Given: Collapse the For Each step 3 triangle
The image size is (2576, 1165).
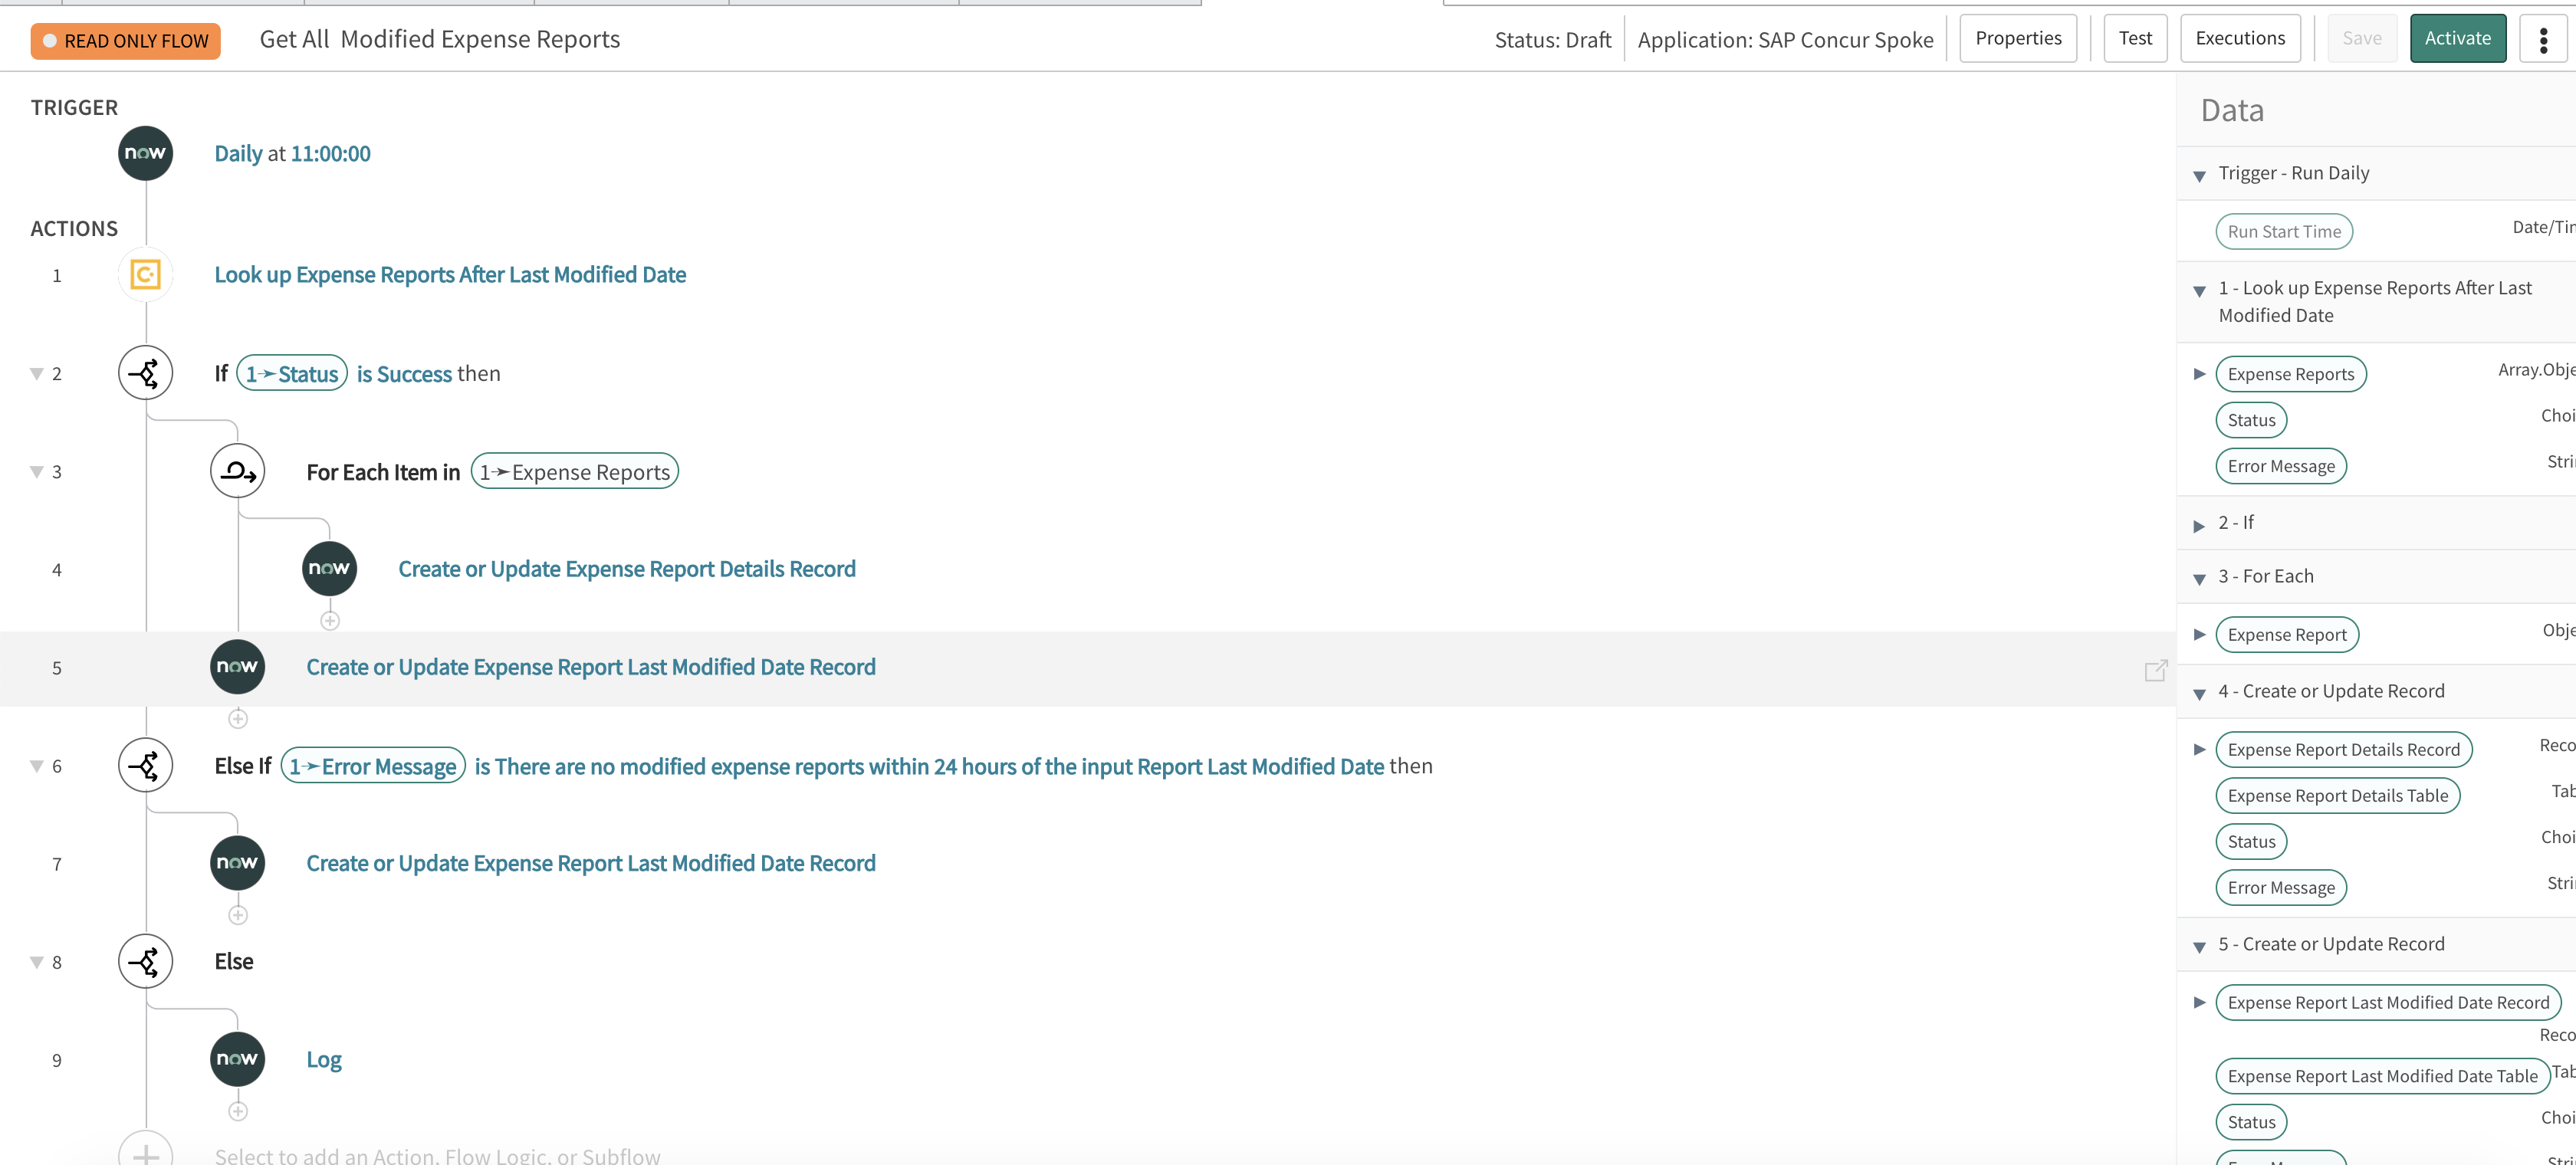Looking at the screenshot, I should point(36,471).
